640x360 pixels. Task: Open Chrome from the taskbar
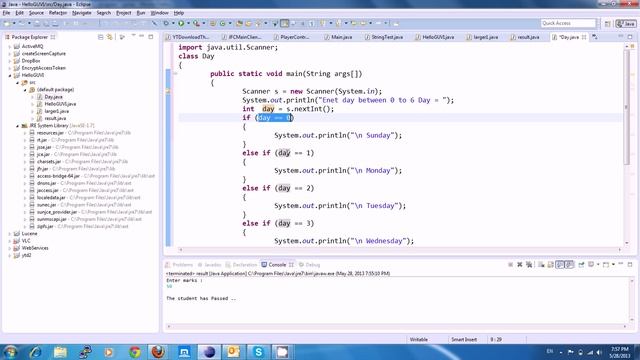(135, 351)
